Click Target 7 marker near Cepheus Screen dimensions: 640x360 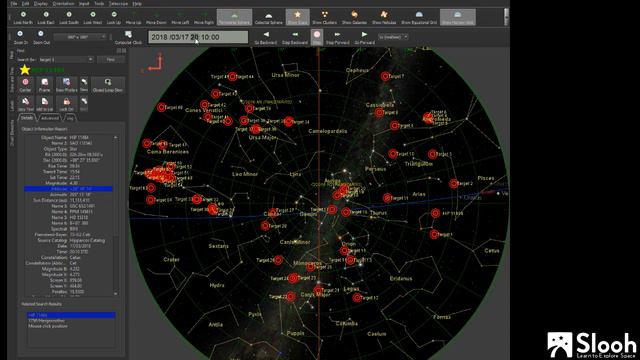point(385,76)
